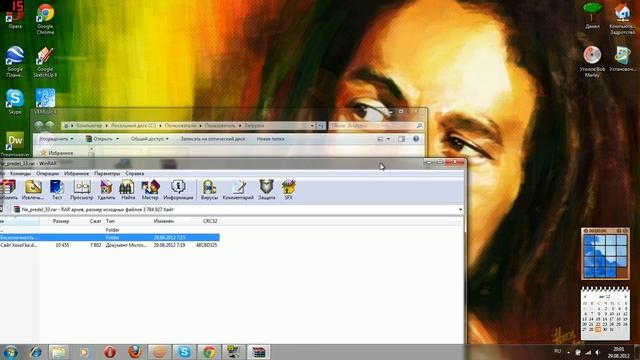640x360 pixels.
Task: Click Internet Explorer on the taskbar
Action: (36, 352)
